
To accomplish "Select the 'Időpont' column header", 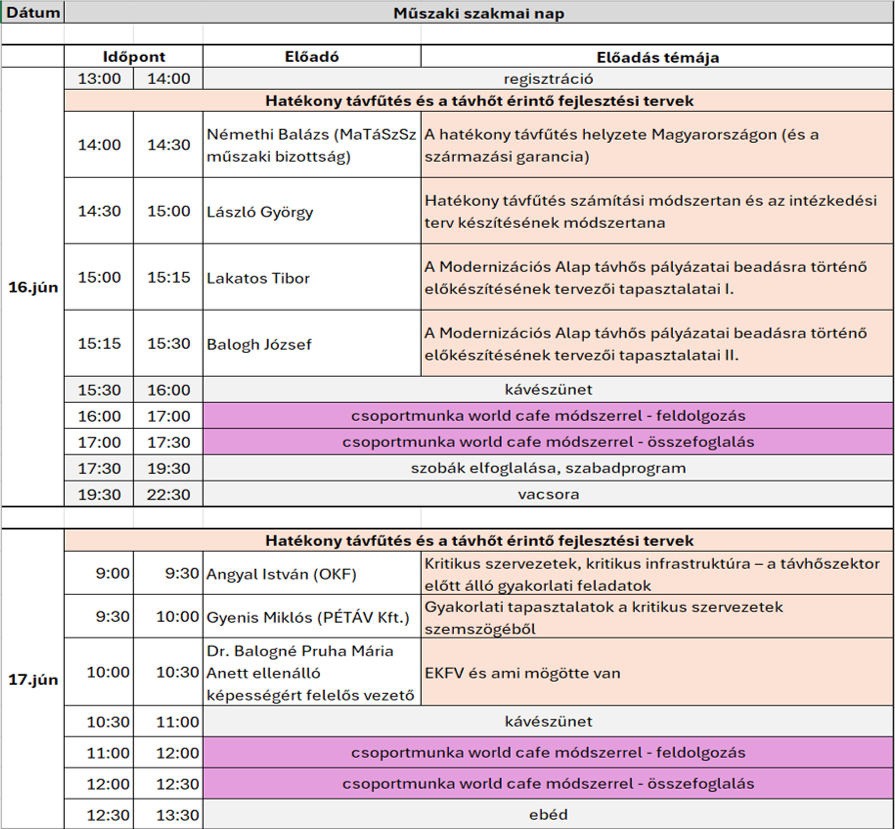I will (x=134, y=57).
